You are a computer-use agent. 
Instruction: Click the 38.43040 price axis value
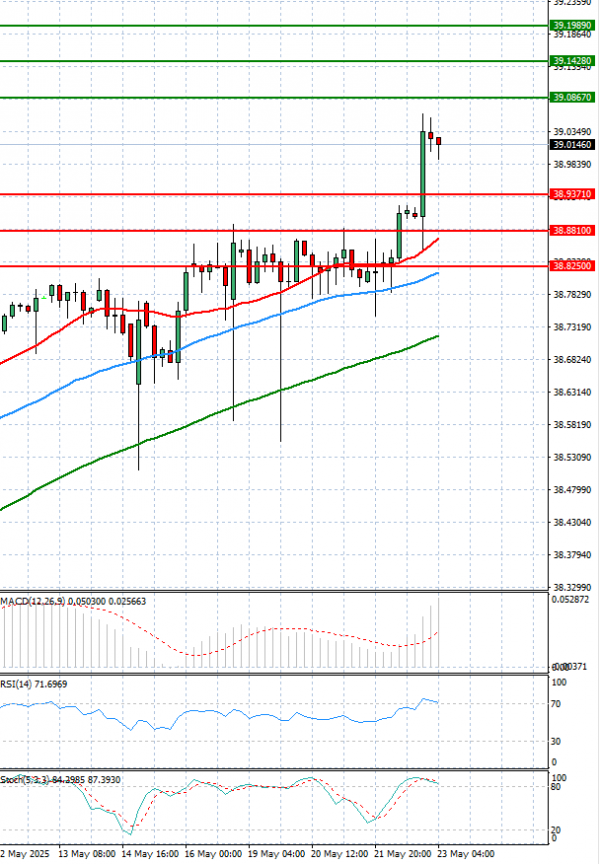pyautogui.click(x=572, y=522)
